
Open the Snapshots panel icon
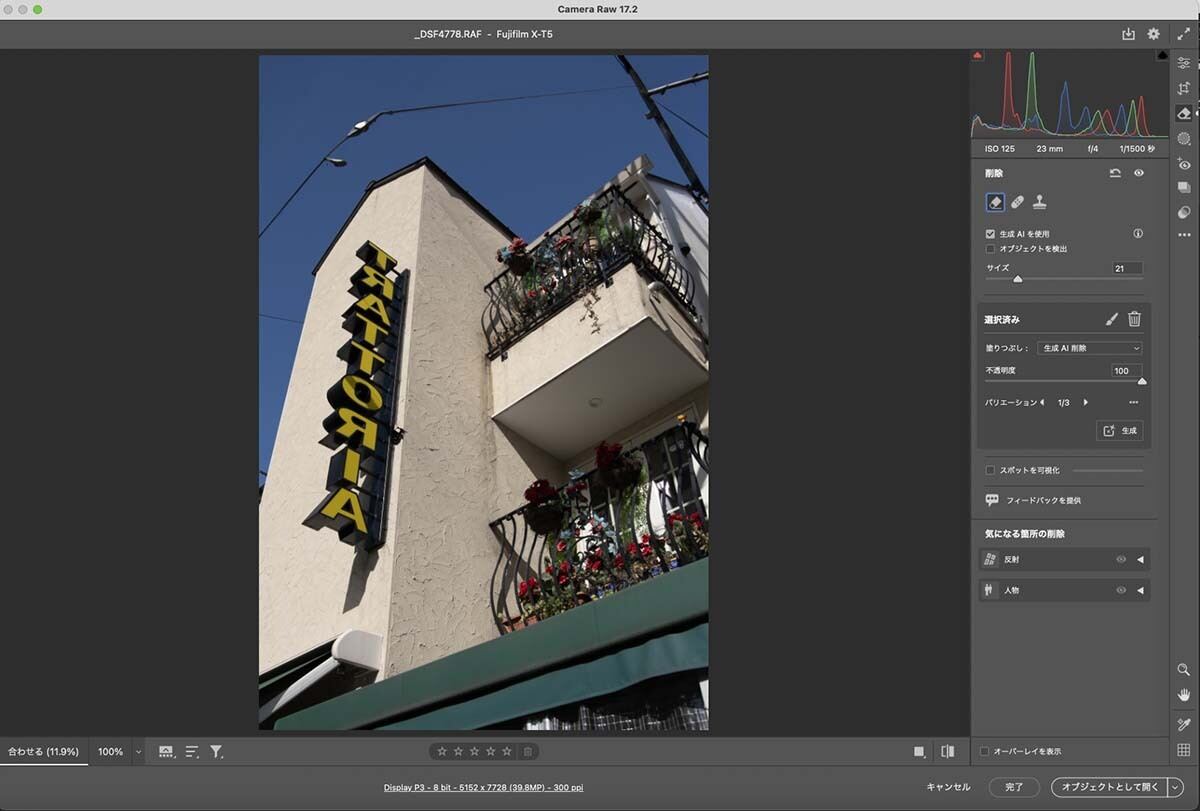[x=1184, y=188]
